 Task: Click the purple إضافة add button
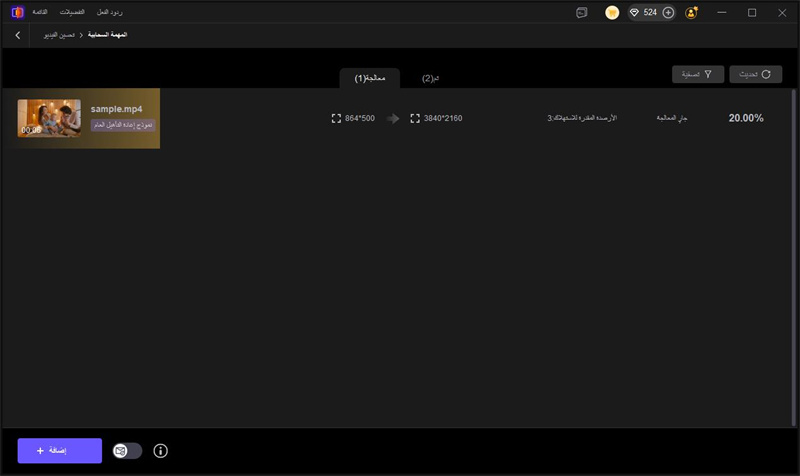click(x=59, y=451)
